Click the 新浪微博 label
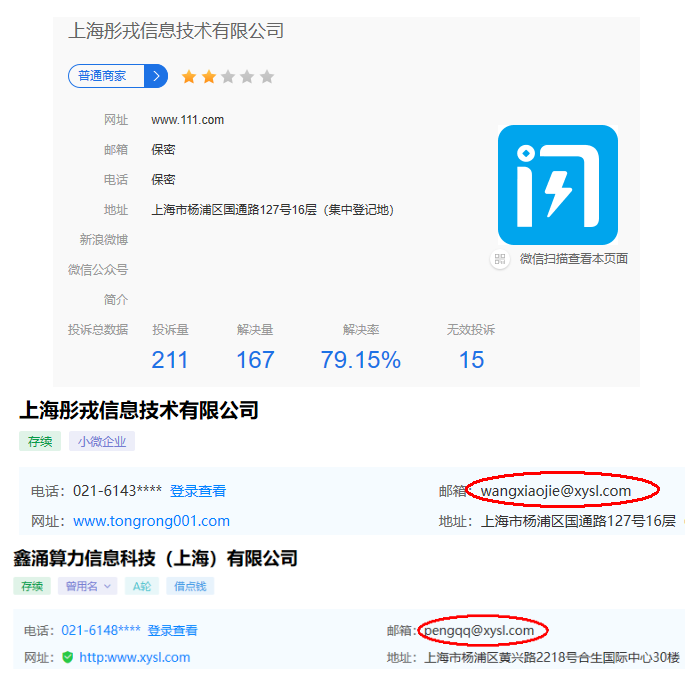The image size is (698, 683). [104, 240]
